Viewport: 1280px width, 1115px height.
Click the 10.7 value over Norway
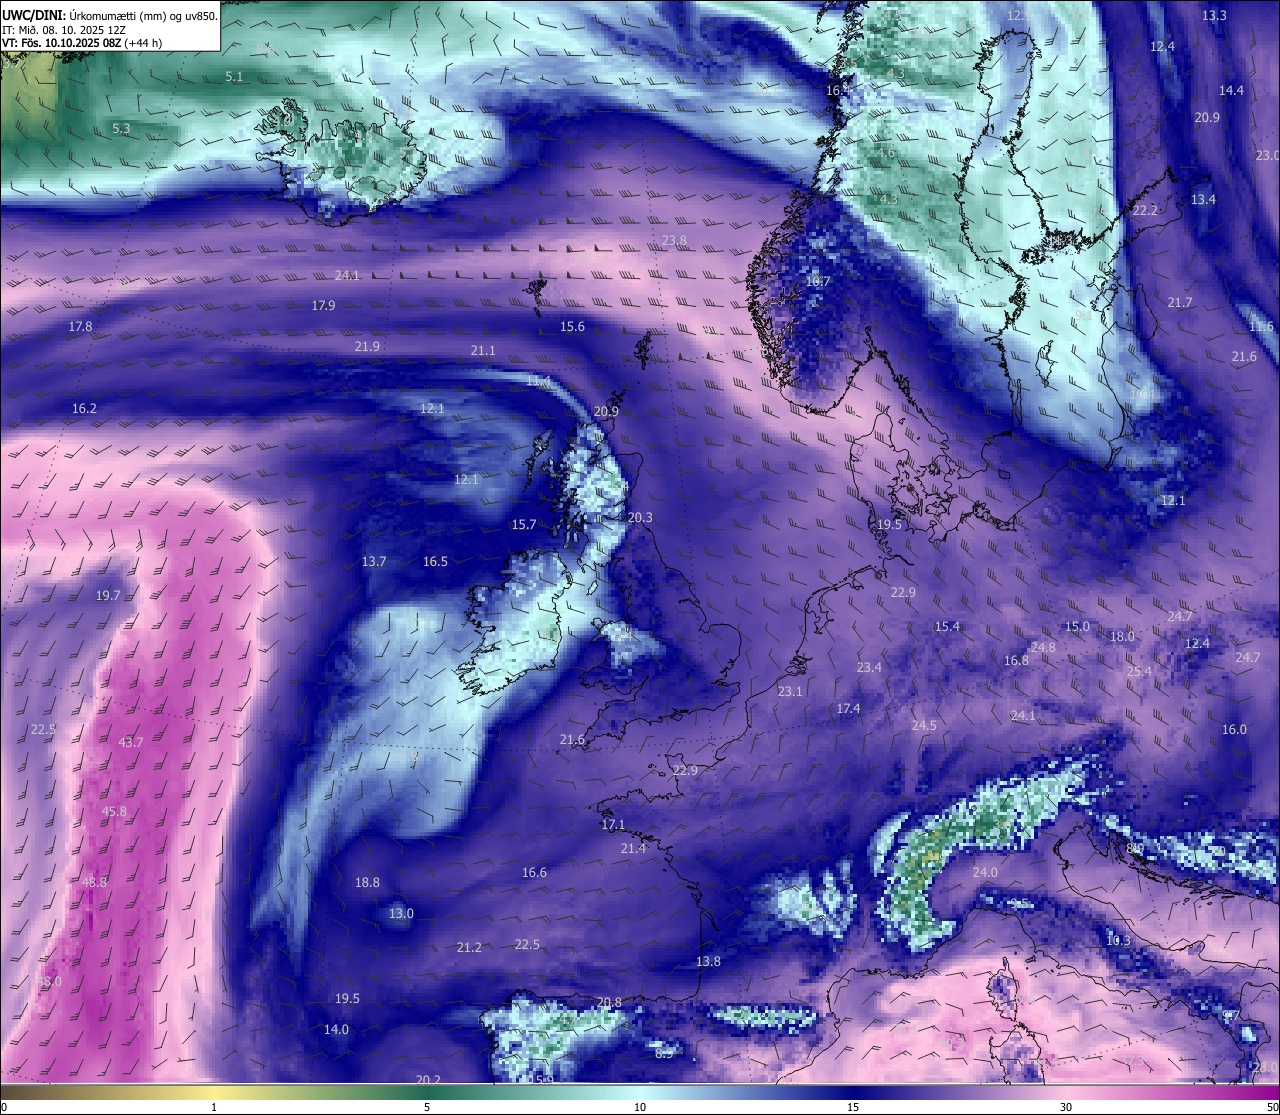tap(818, 281)
